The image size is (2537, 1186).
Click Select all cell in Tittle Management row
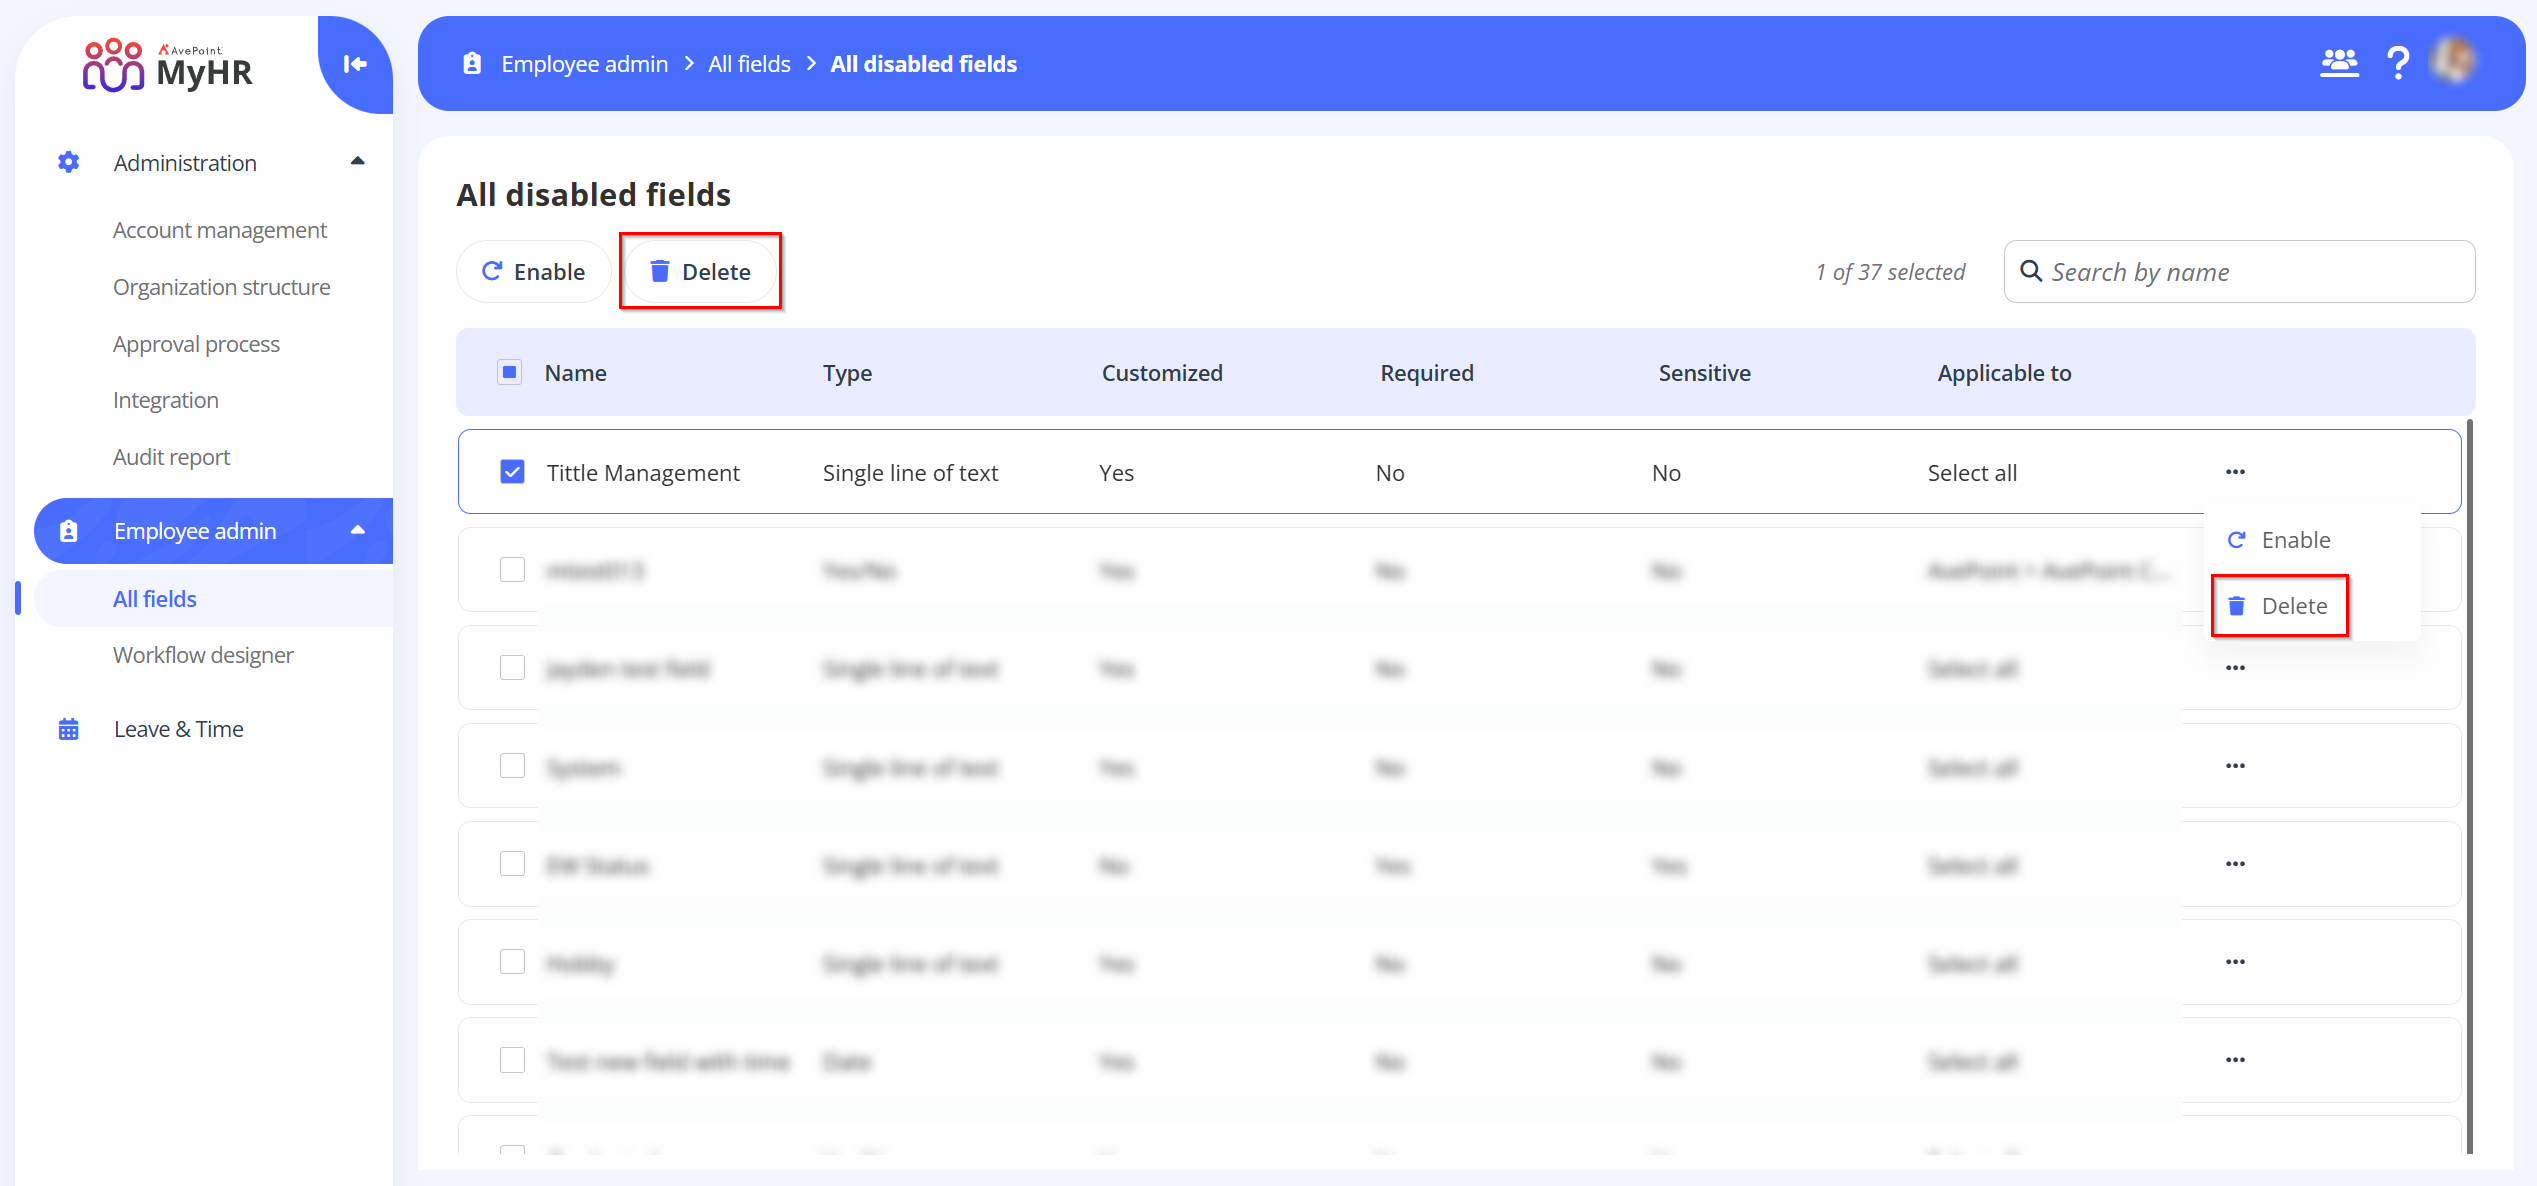[x=1972, y=472]
